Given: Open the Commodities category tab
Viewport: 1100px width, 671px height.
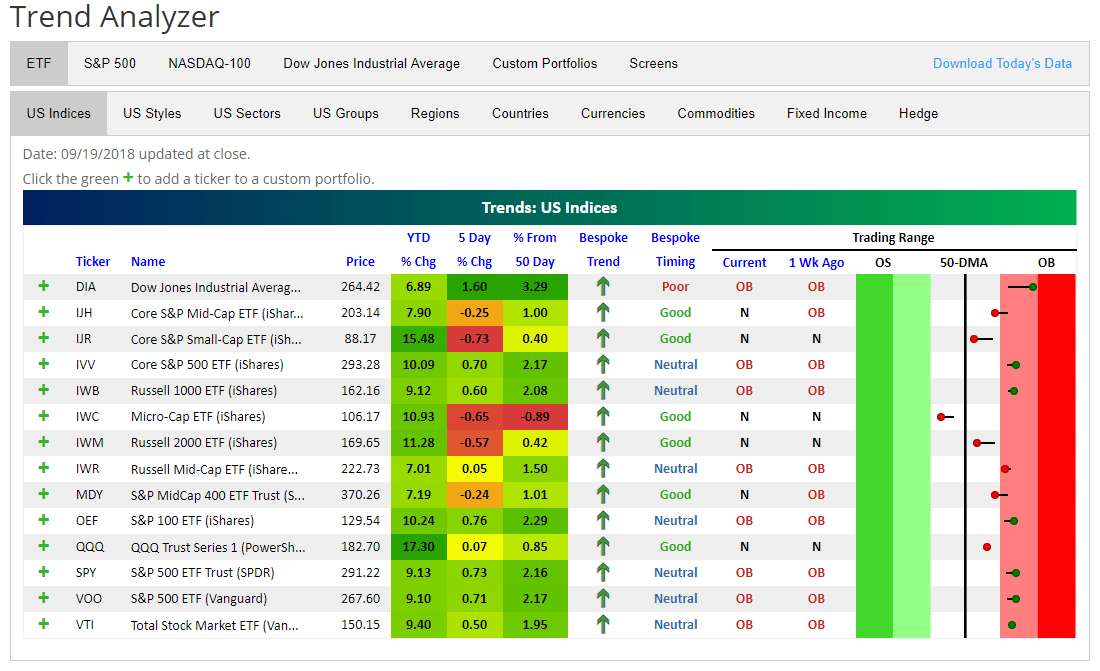Looking at the screenshot, I should pos(716,113).
